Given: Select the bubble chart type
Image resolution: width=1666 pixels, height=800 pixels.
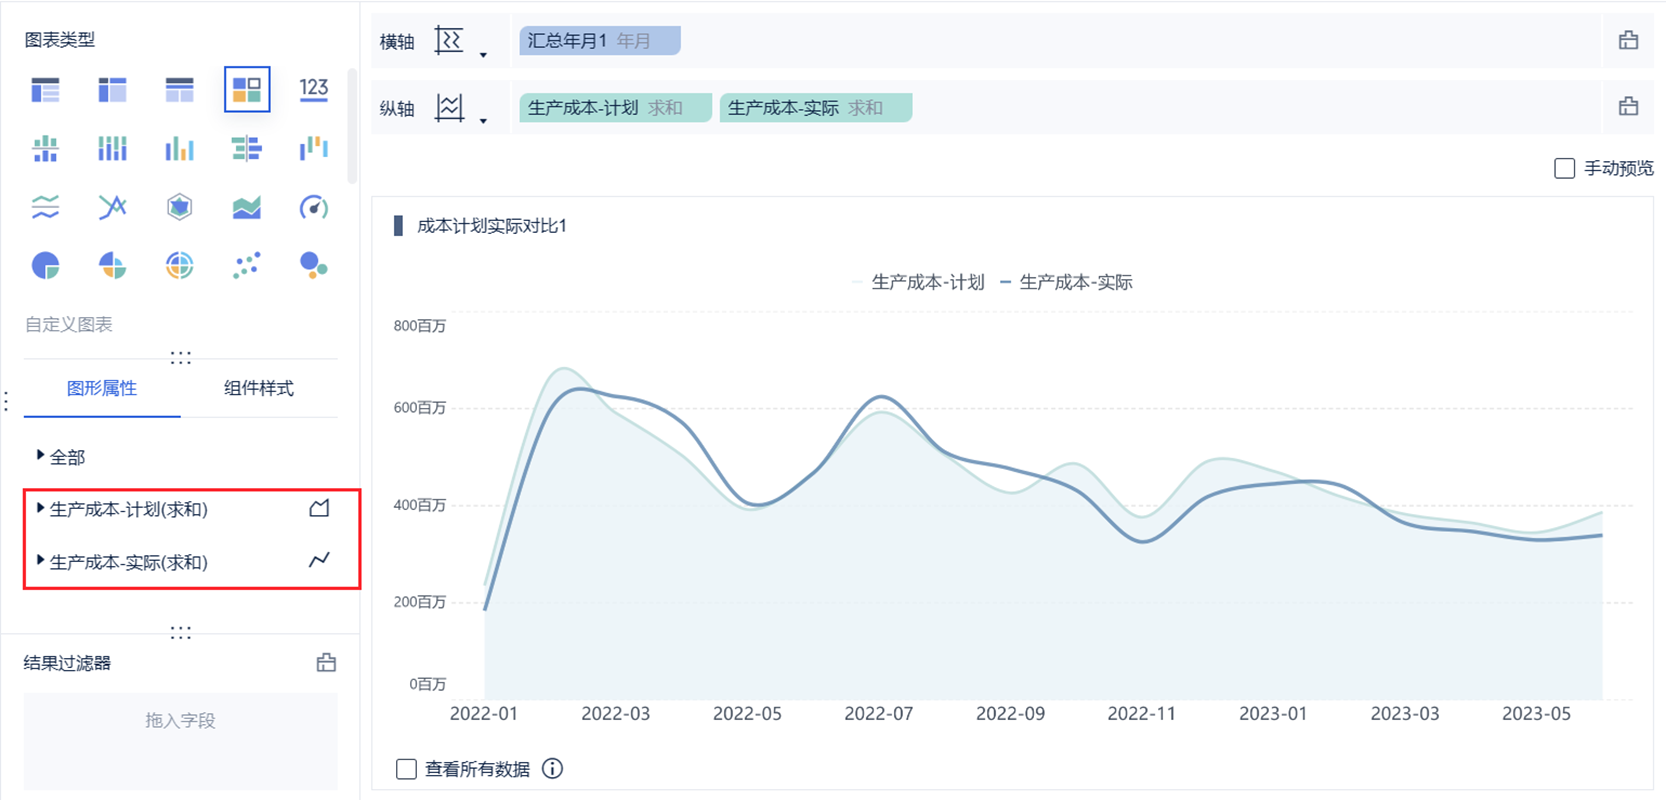Looking at the screenshot, I should [x=314, y=265].
